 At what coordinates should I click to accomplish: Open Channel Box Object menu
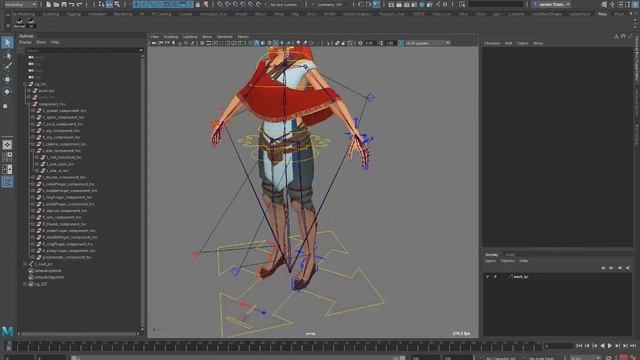point(522,43)
